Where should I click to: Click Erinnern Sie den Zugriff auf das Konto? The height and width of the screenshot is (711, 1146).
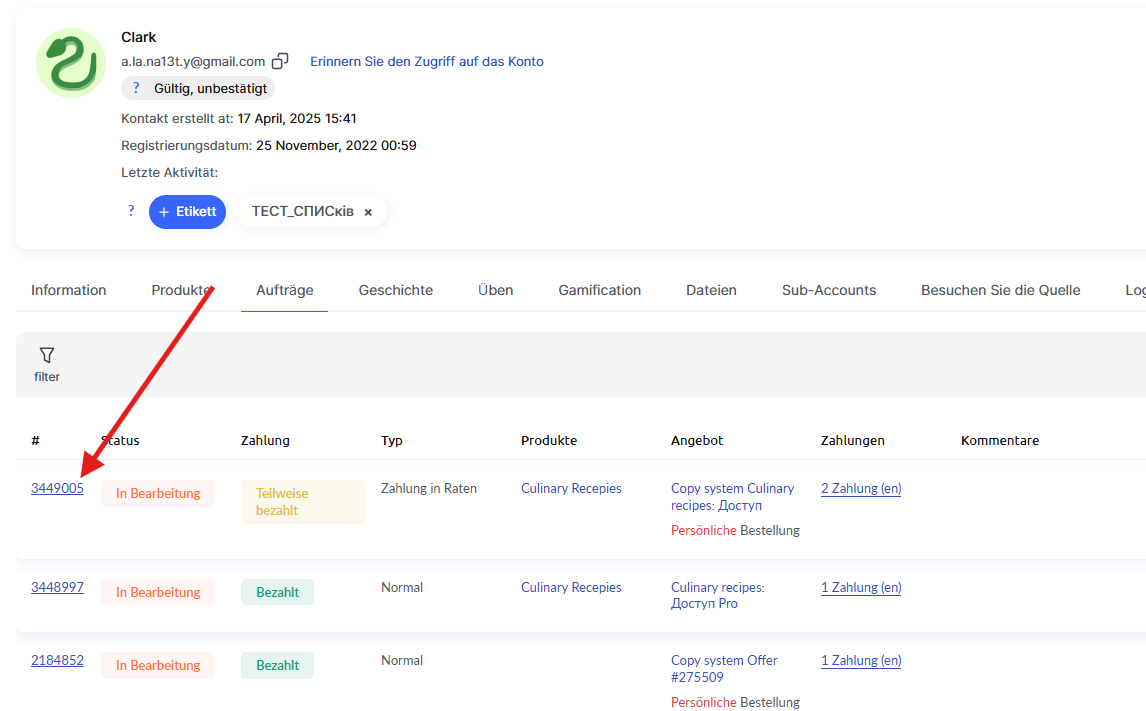coord(426,61)
